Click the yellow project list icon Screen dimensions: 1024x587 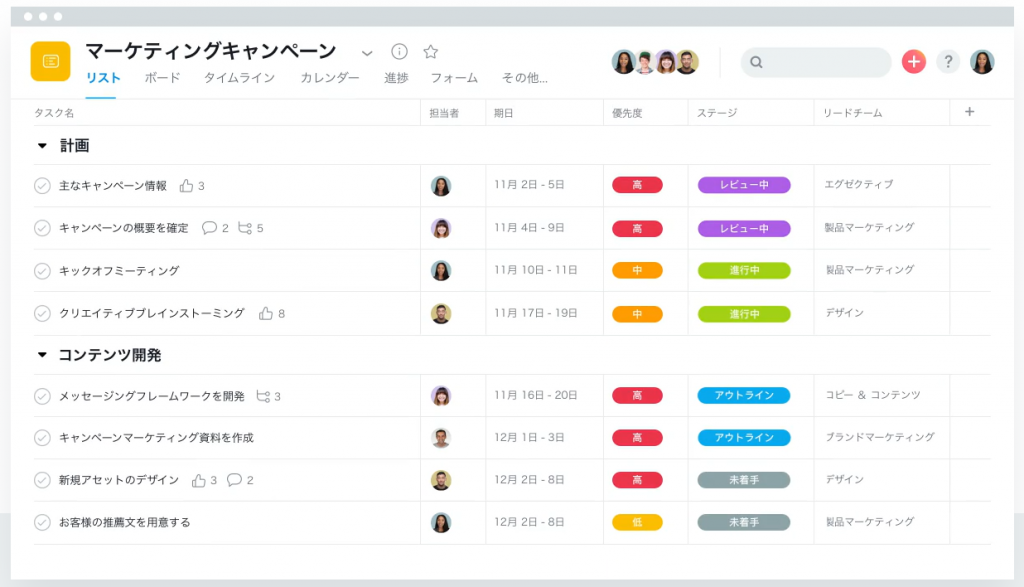tap(50, 61)
